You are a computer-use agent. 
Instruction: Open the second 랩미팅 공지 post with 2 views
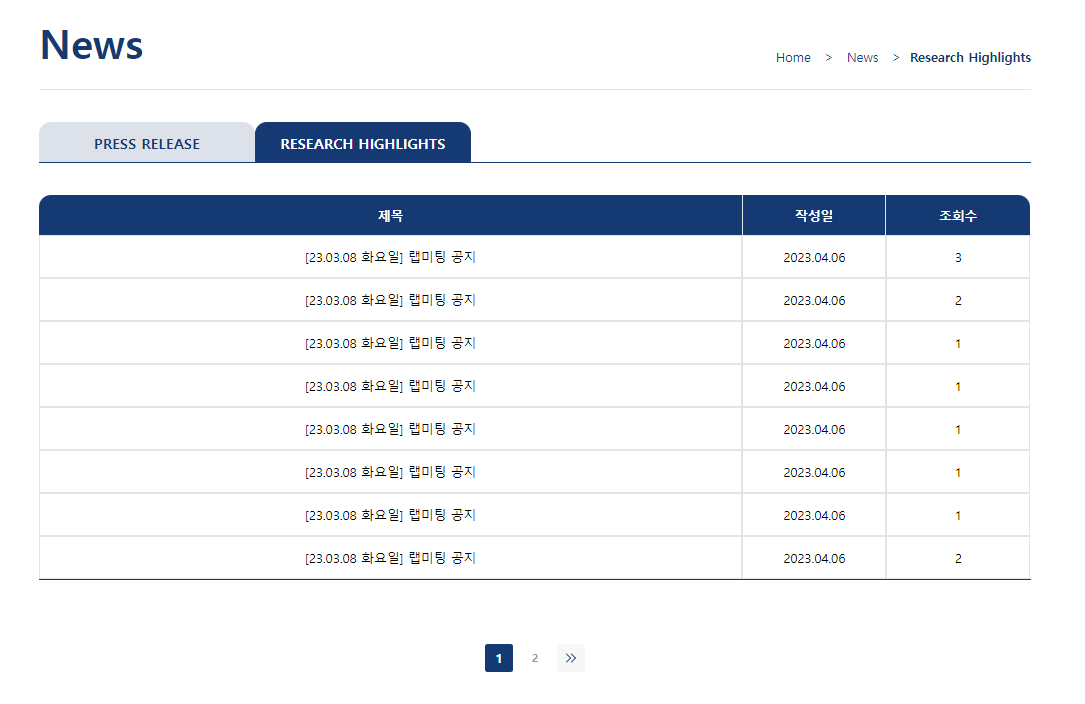tap(390, 300)
